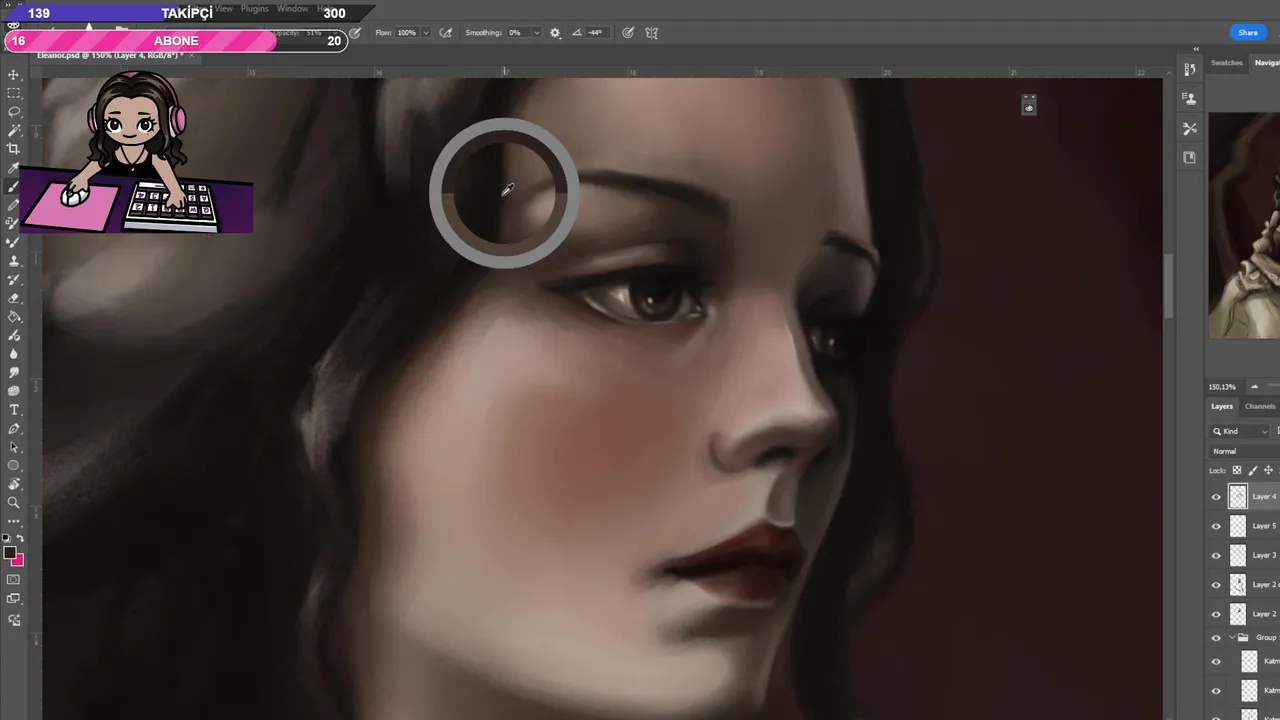Open the Clone Source panel icon

pos(1189,98)
